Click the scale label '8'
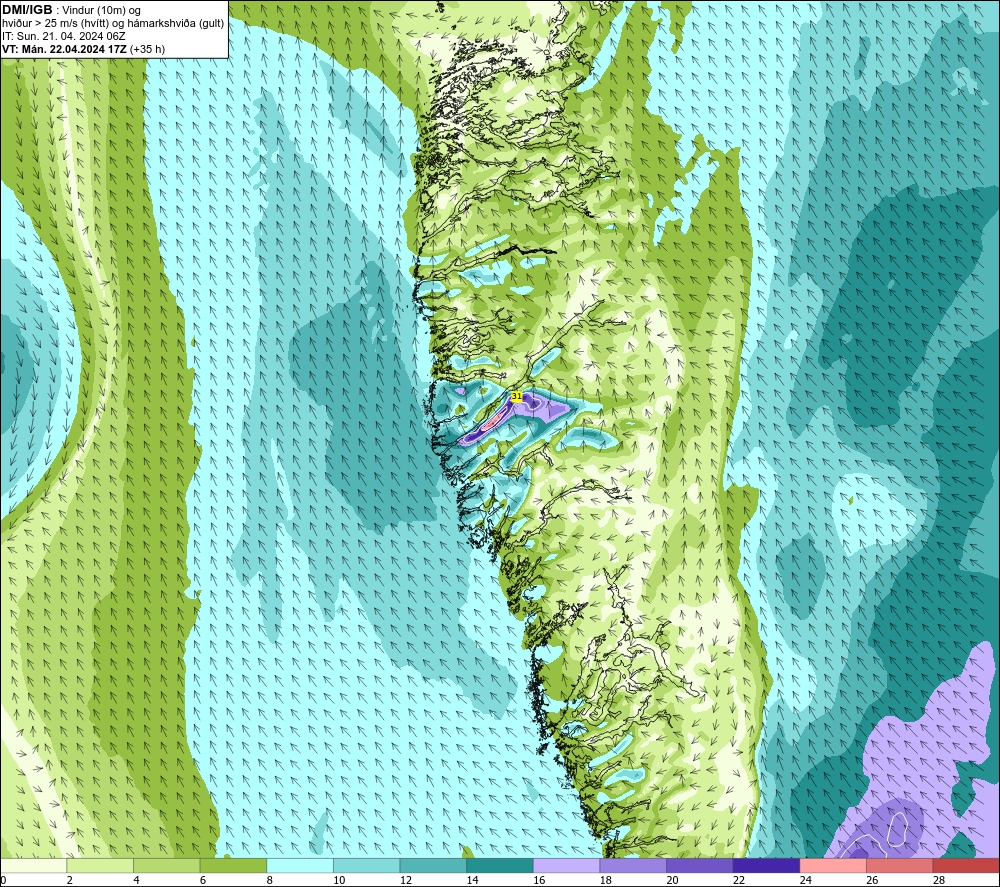The height and width of the screenshot is (887, 1000). (x=270, y=880)
